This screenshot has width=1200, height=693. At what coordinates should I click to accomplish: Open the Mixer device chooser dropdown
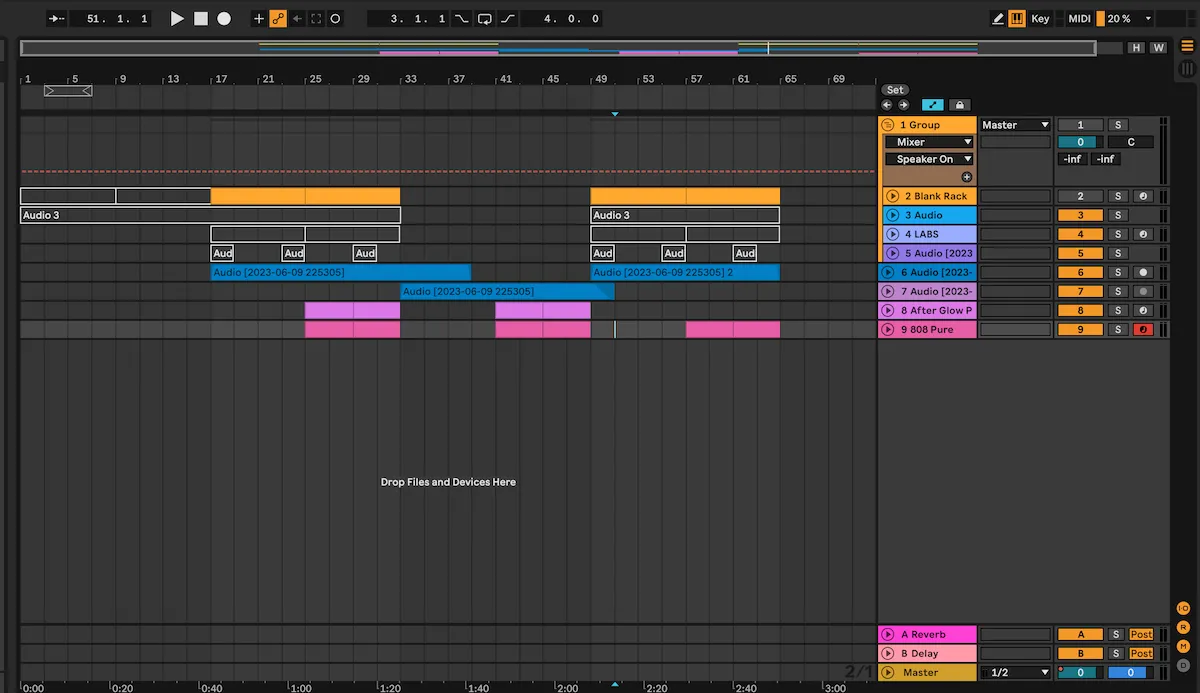(928, 142)
